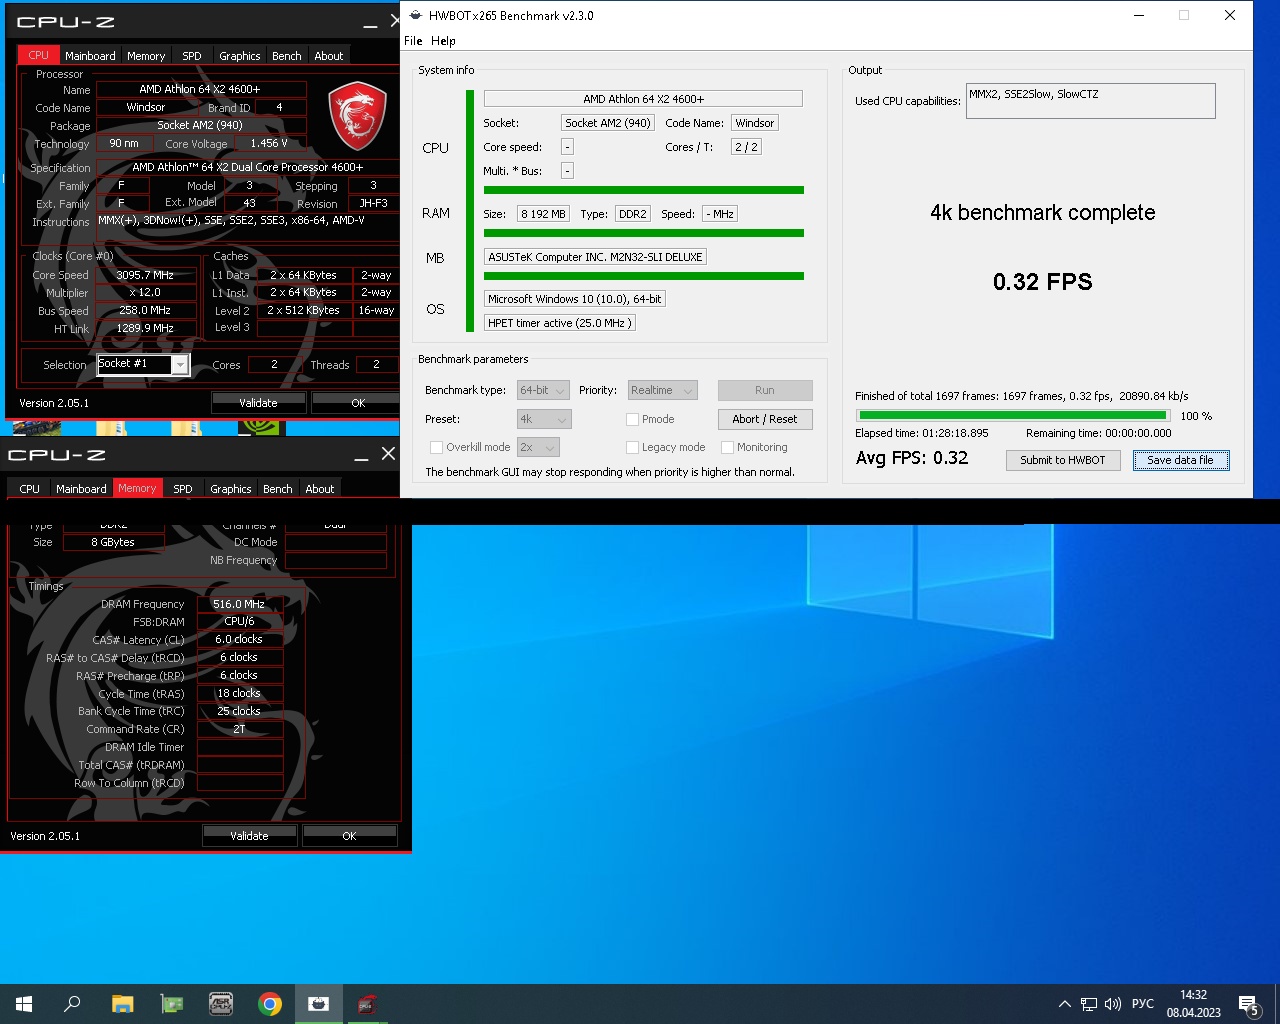Click the AMD Athlon 64 X2 4600+ system info field
The height and width of the screenshot is (1024, 1280).
[x=643, y=99]
